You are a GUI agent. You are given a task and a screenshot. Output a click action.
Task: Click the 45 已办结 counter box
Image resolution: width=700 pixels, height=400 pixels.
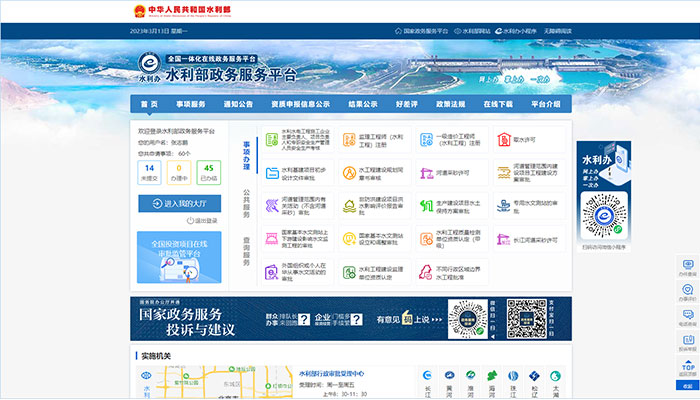(208, 172)
